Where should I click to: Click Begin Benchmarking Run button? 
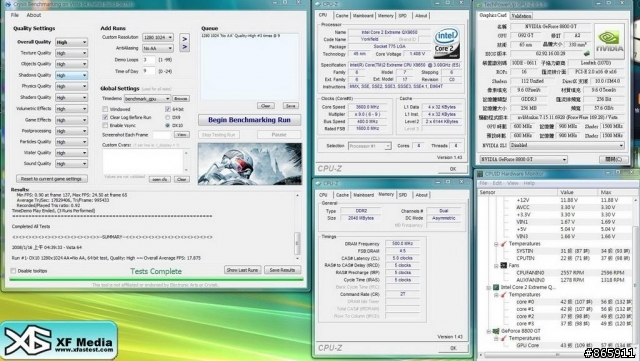[249, 120]
